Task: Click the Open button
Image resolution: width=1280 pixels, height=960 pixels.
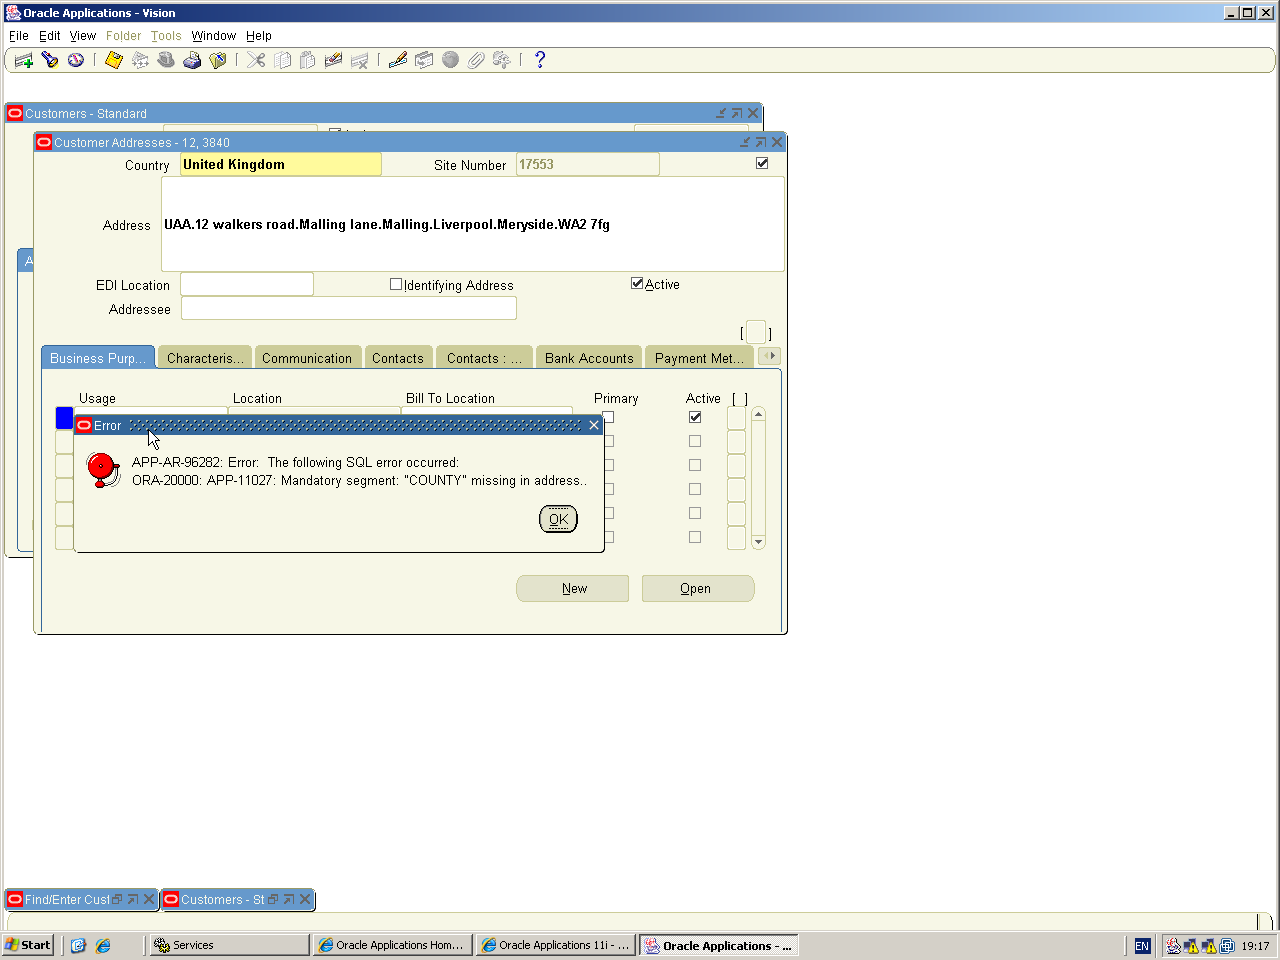Action: tap(697, 588)
